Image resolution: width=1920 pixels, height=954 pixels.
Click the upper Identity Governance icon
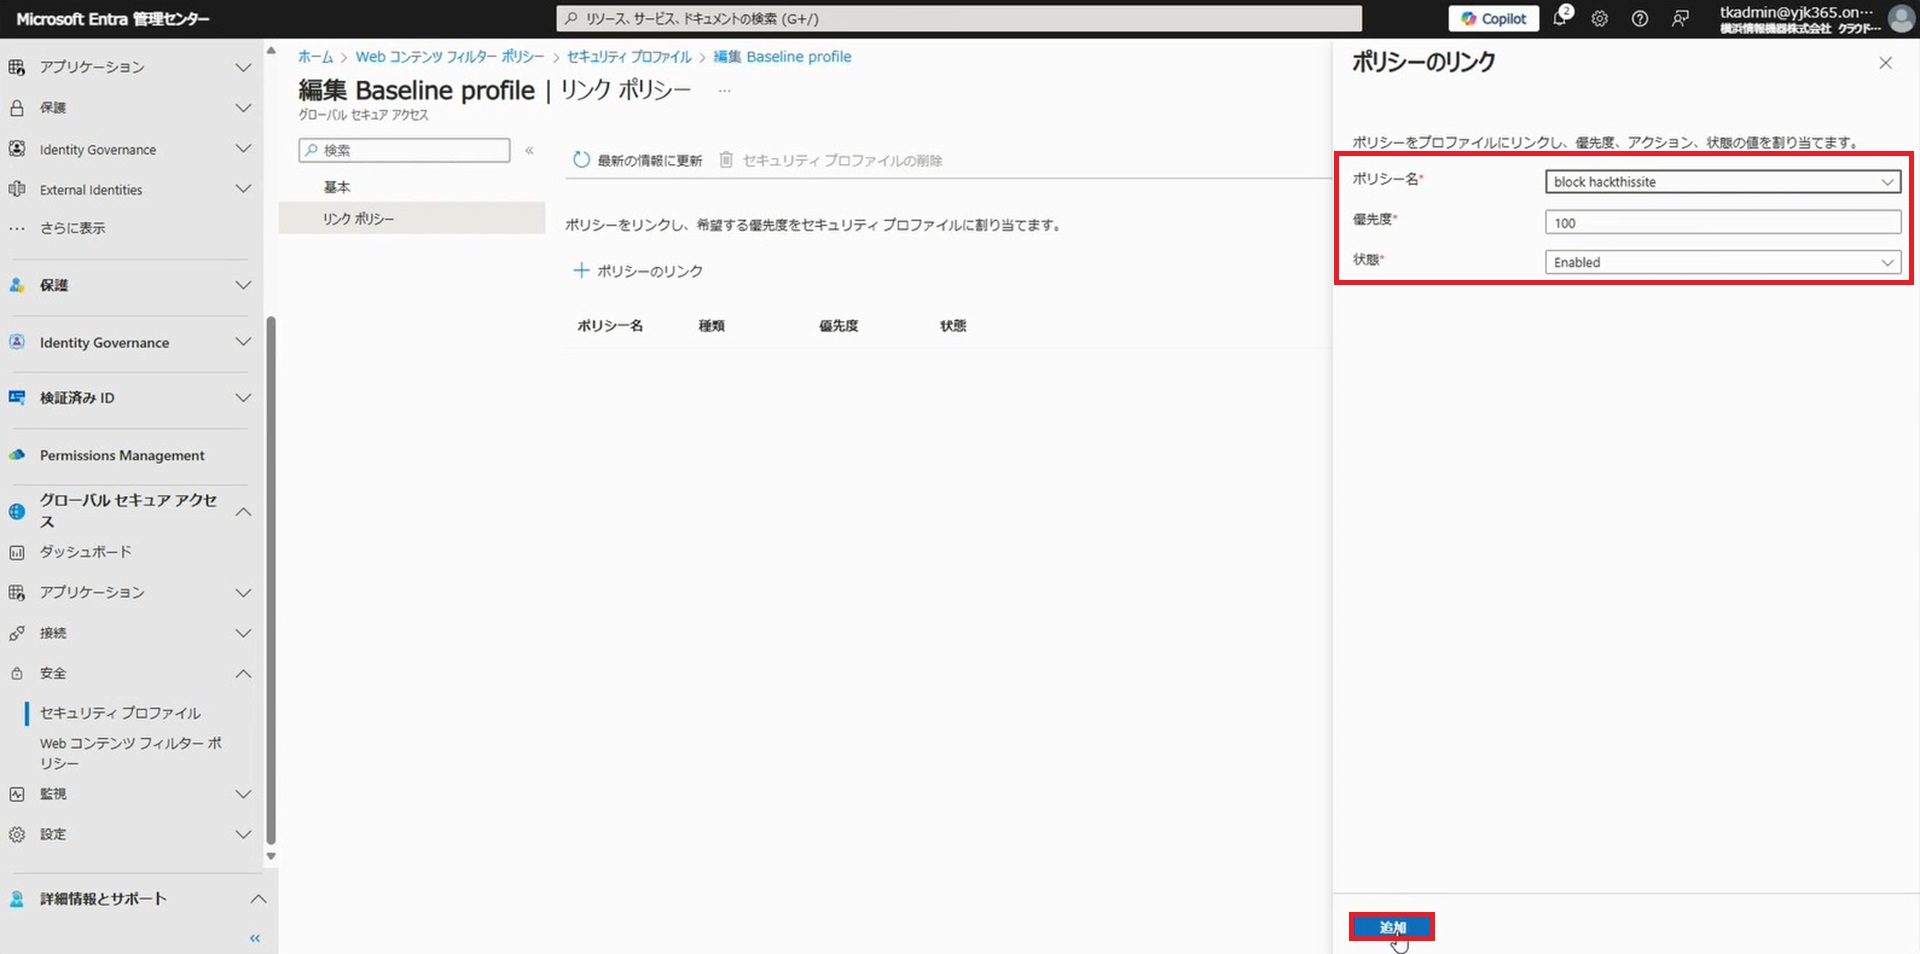17,149
